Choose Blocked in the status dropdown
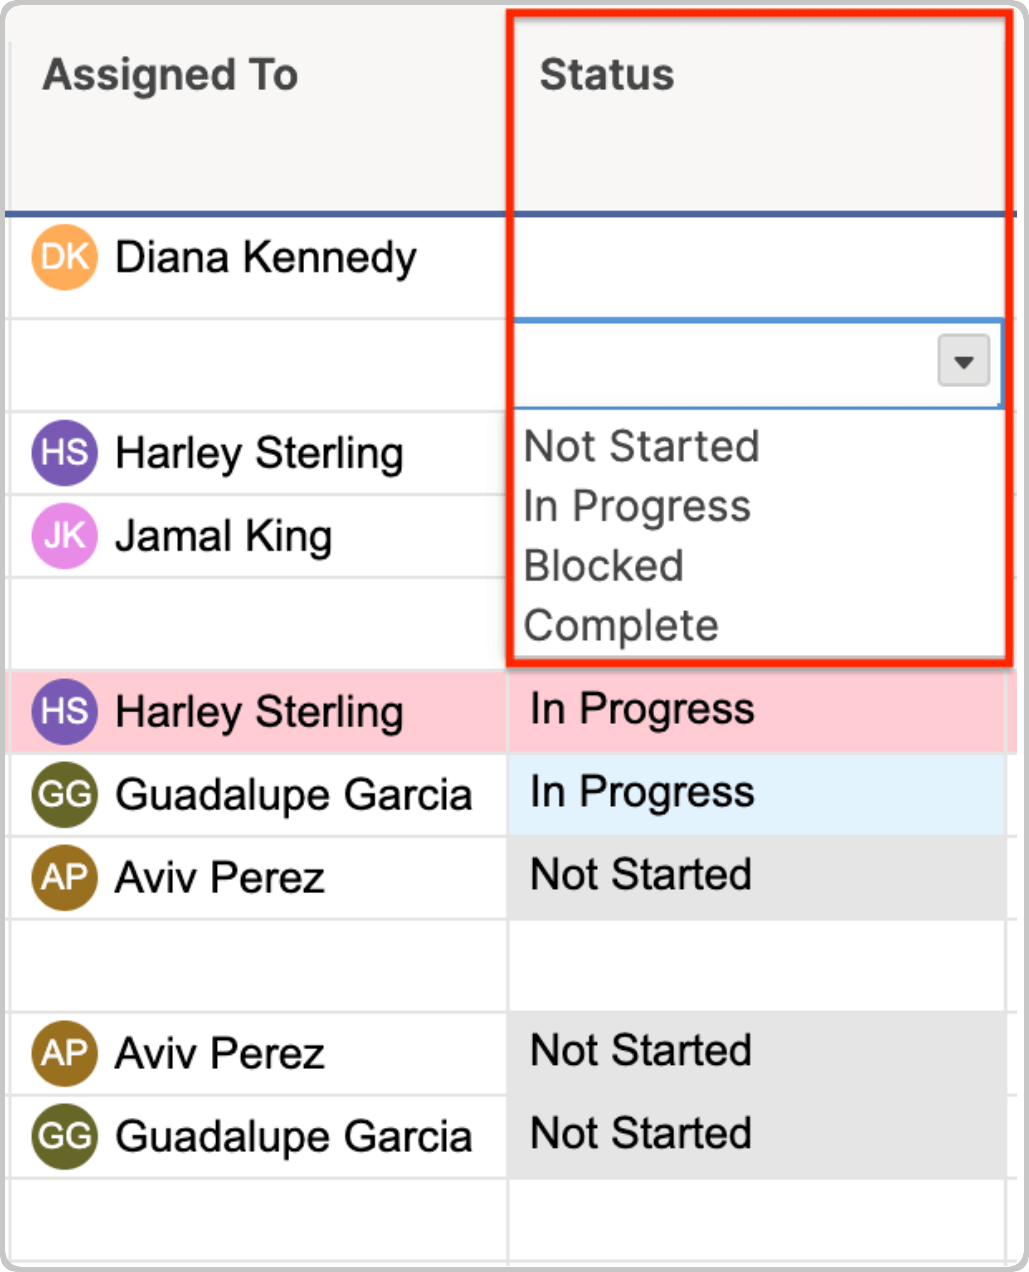The height and width of the screenshot is (1272, 1029). point(604,566)
